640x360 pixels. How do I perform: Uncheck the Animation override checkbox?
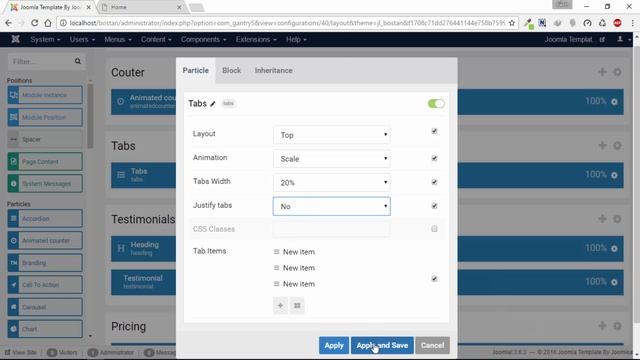434,158
